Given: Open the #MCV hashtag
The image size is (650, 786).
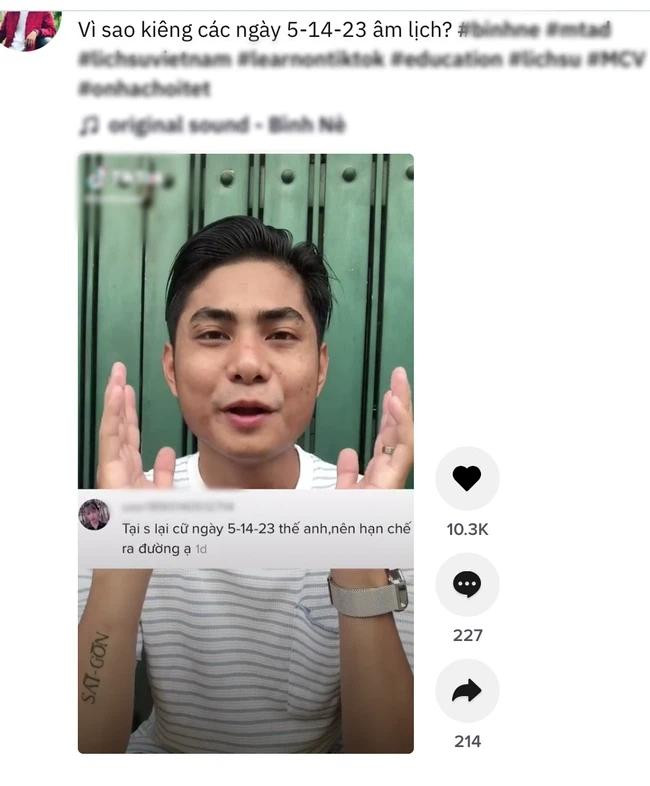Looking at the screenshot, I should click(x=615, y=59).
